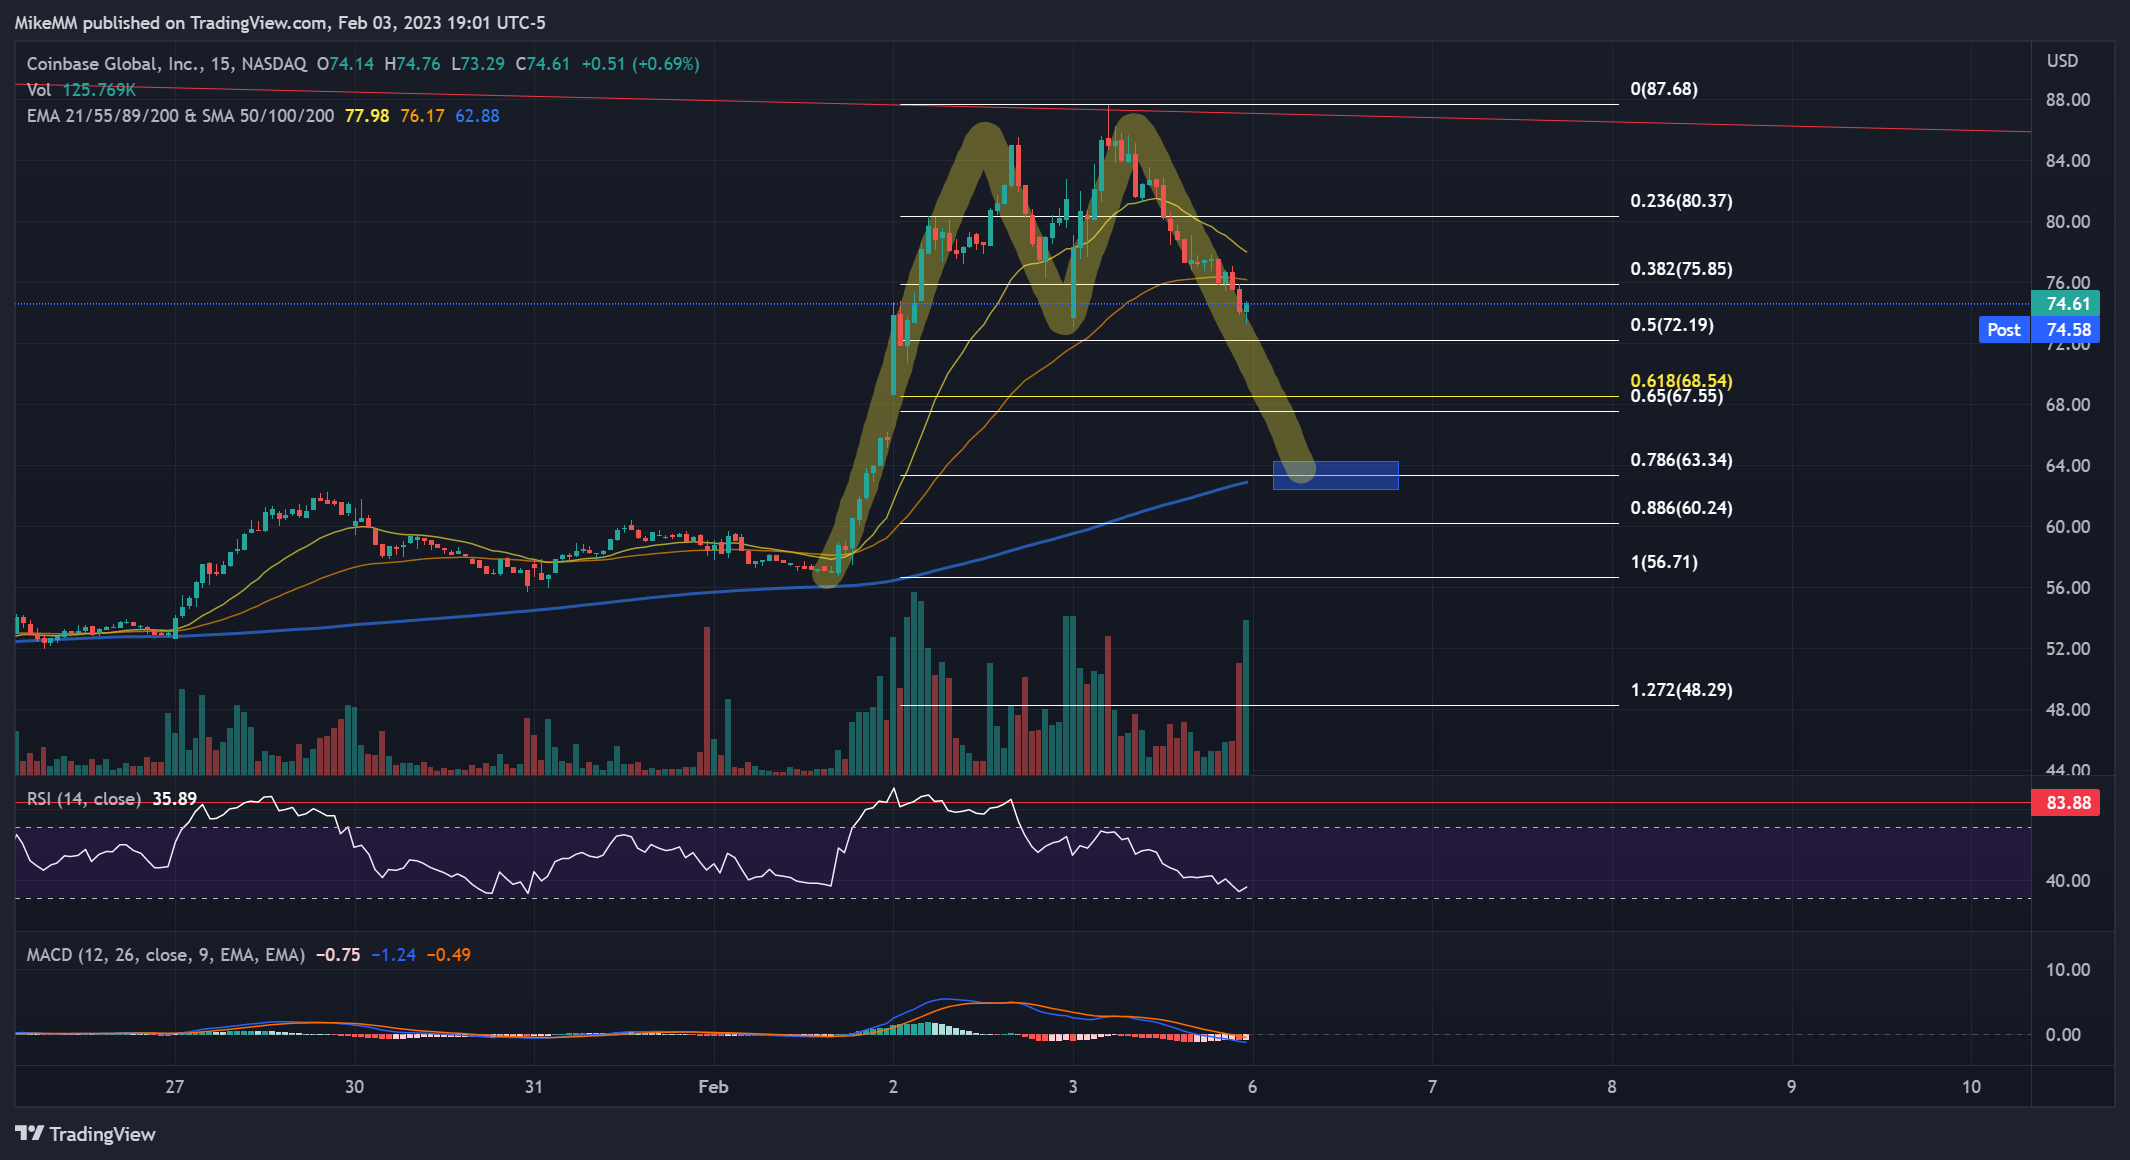Image resolution: width=2130 pixels, height=1160 pixels.
Task: Click the 10 date axis label
Action: (x=1971, y=1087)
